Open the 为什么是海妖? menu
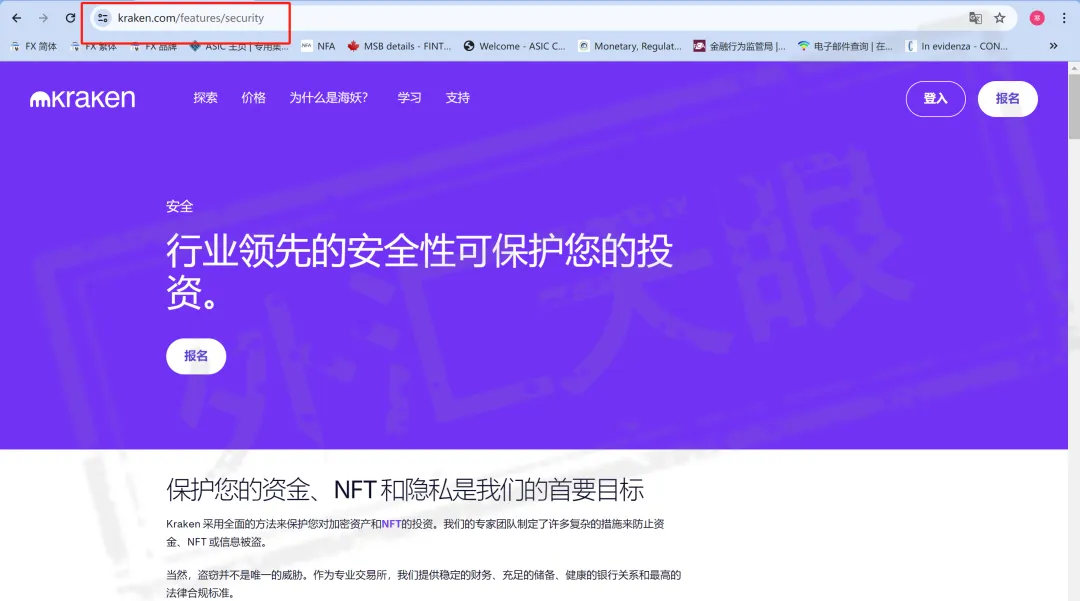 click(329, 98)
